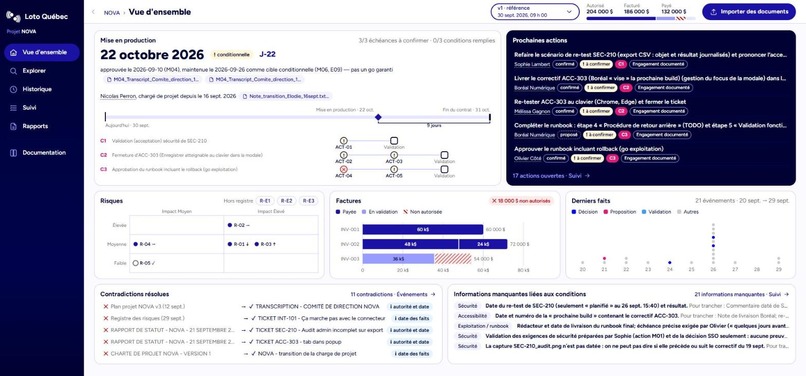Image resolution: width=806 pixels, height=376 pixels.
Task: Click the 18 000 $ non autorisés alert badge
Action: 521,201
